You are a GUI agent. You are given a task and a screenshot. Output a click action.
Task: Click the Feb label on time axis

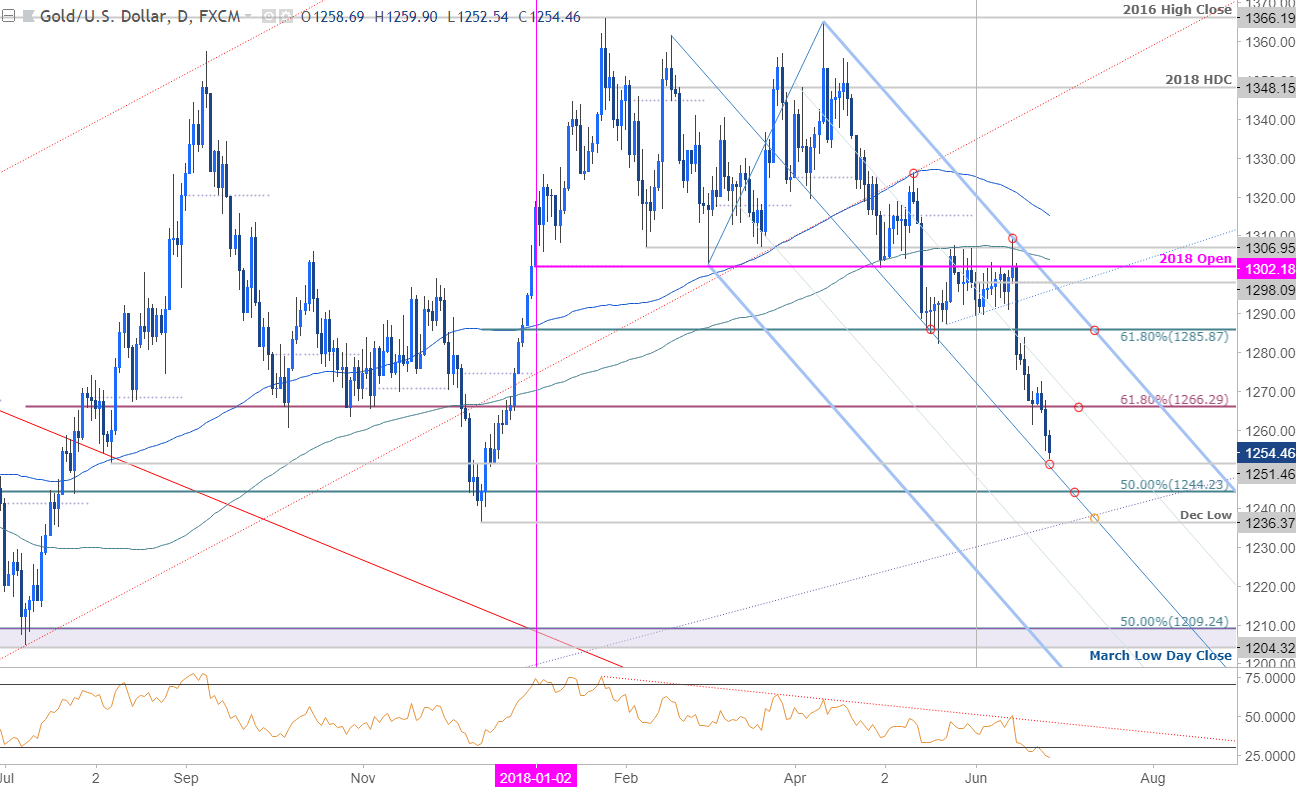pyautogui.click(x=626, y=776)
